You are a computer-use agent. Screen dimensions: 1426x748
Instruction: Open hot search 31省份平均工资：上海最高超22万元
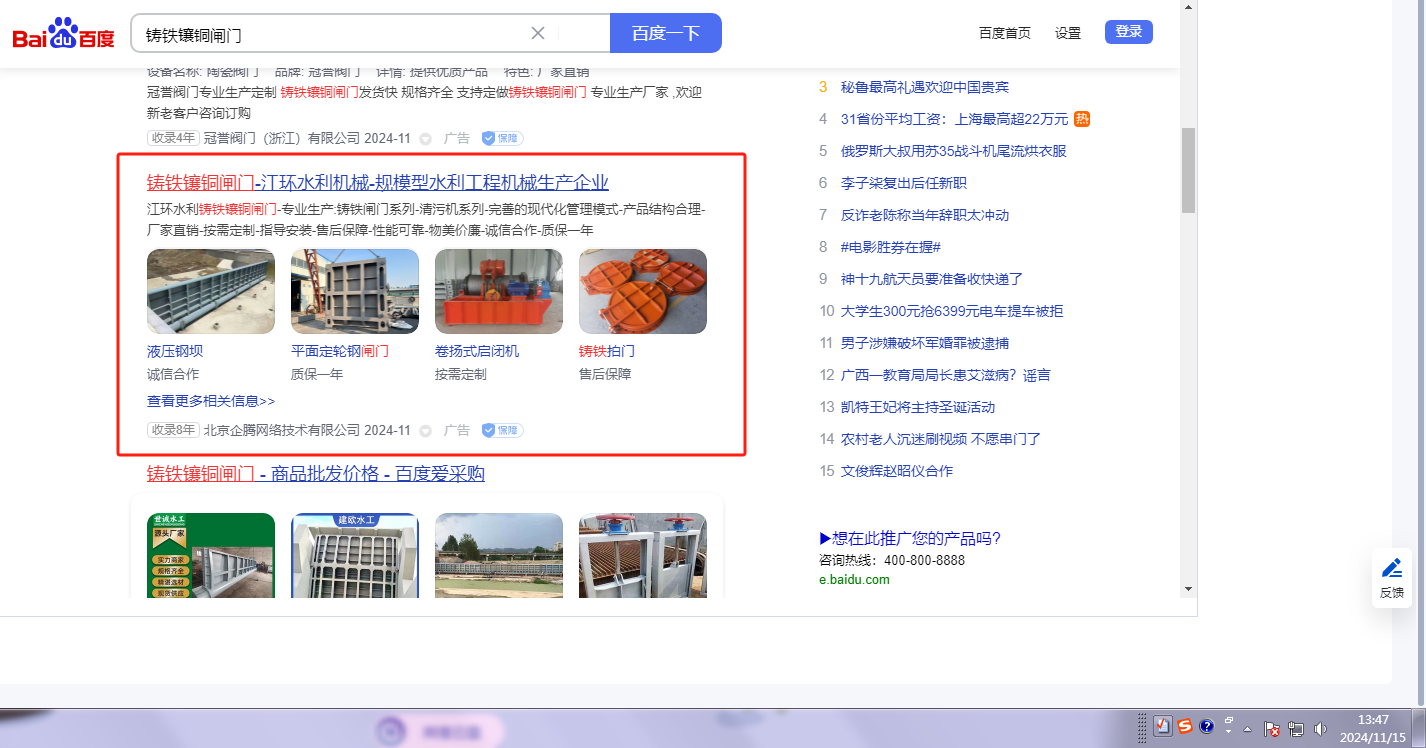pos(955,119)
